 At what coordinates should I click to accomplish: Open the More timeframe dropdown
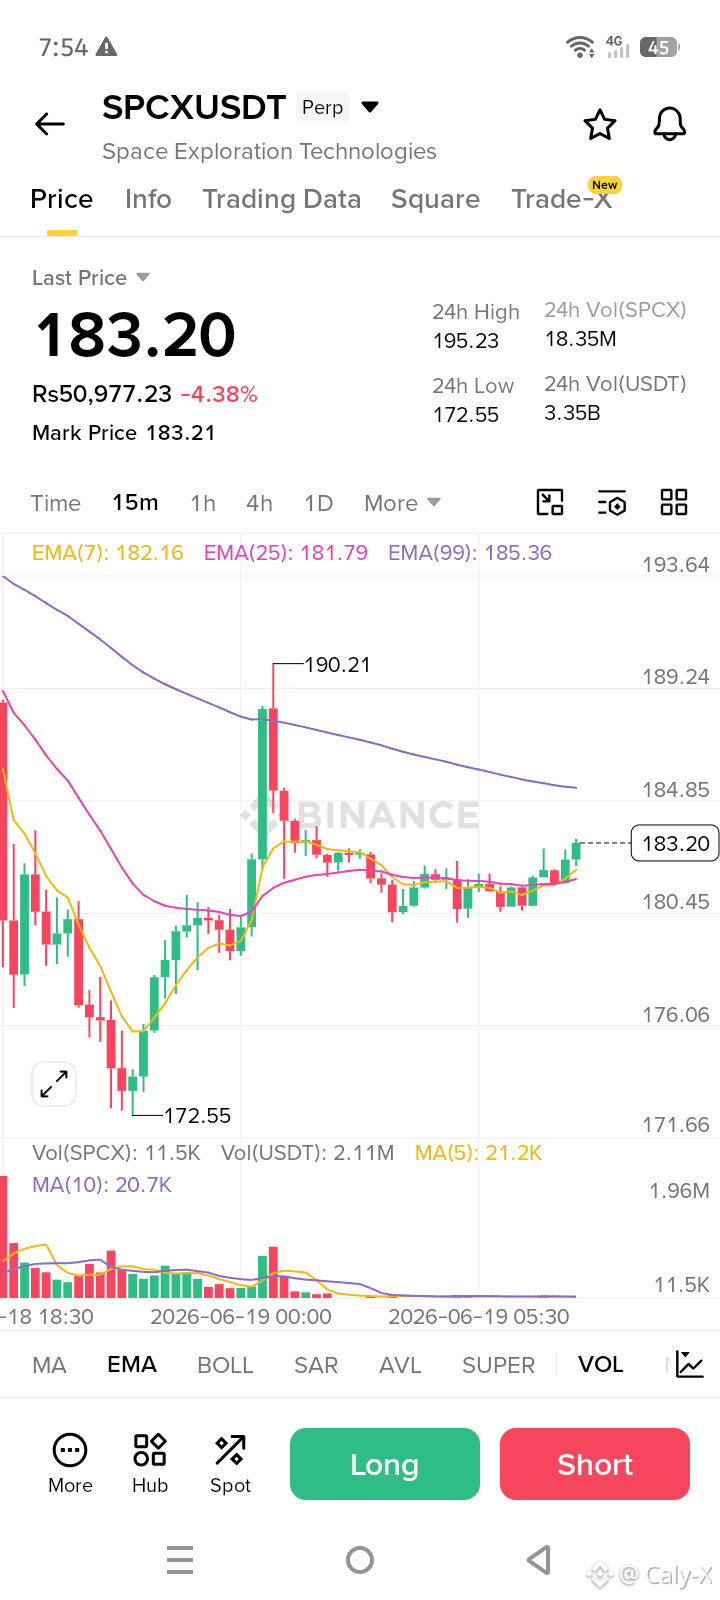coord(402,503)
